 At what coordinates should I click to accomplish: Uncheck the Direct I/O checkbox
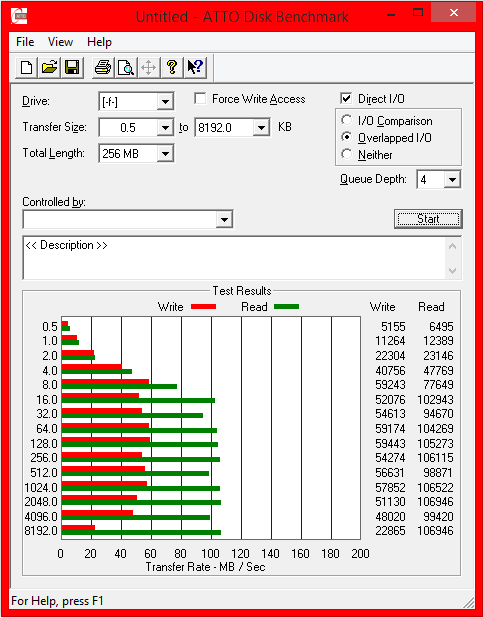click(346, 99)
